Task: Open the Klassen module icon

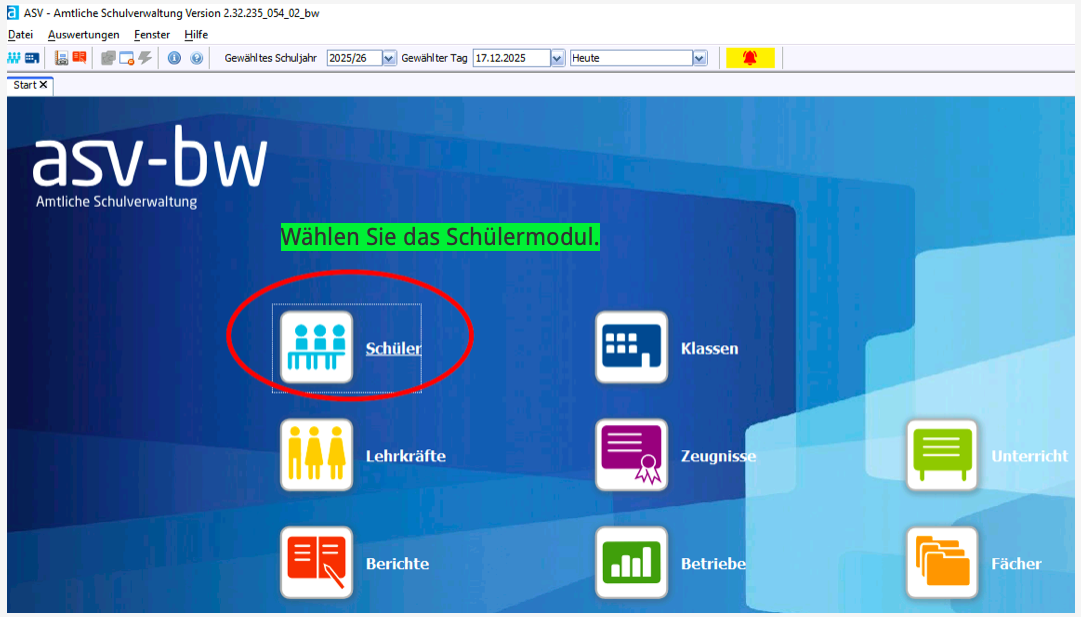Action: [x=631, y=348]
